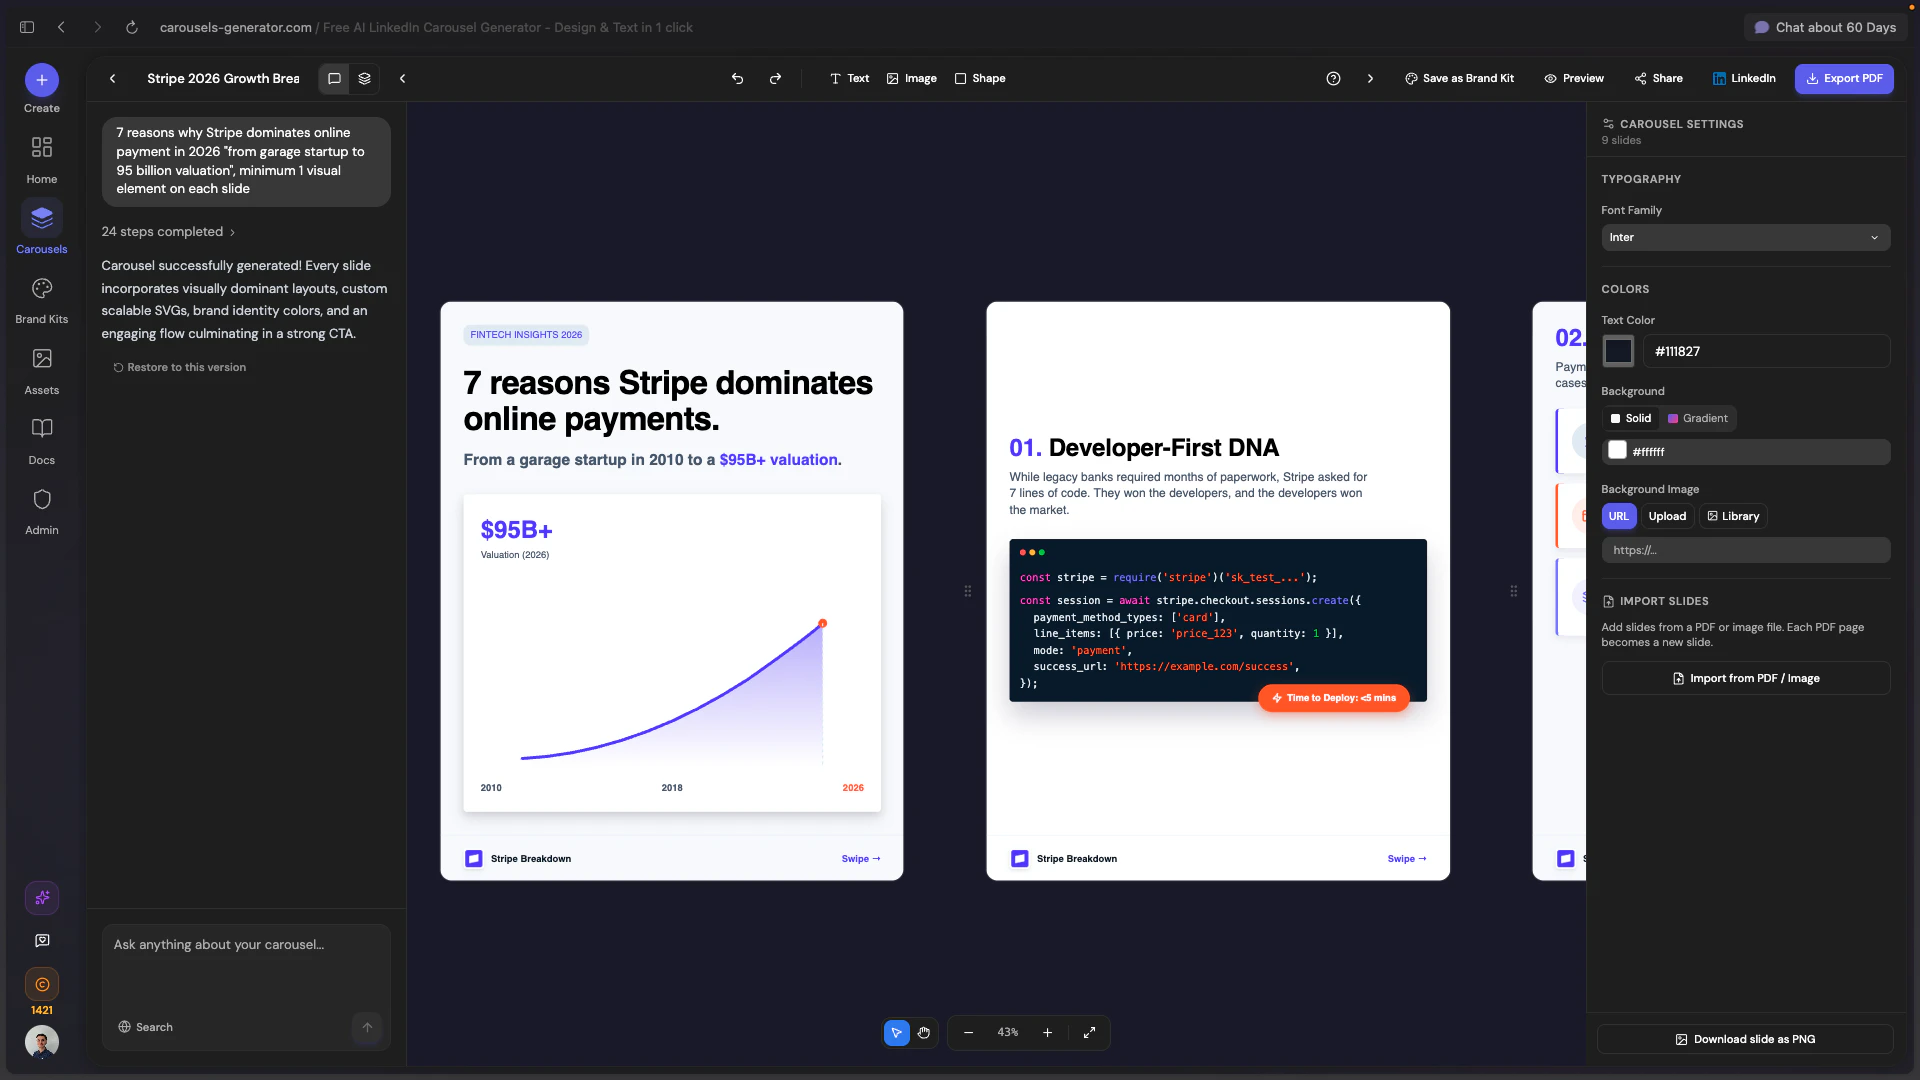This screenshot has width=1920, height=1080.
Task: Open the Assets panel
Action: click(41, 368)
